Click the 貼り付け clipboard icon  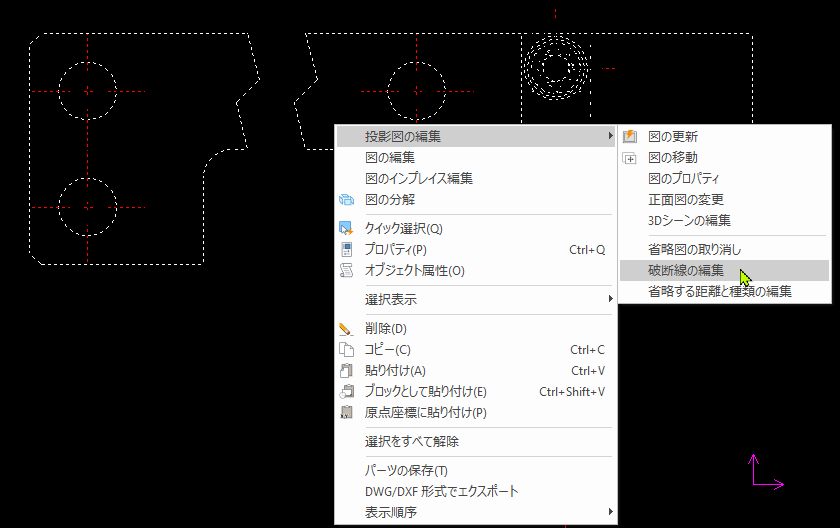[347, 371]
